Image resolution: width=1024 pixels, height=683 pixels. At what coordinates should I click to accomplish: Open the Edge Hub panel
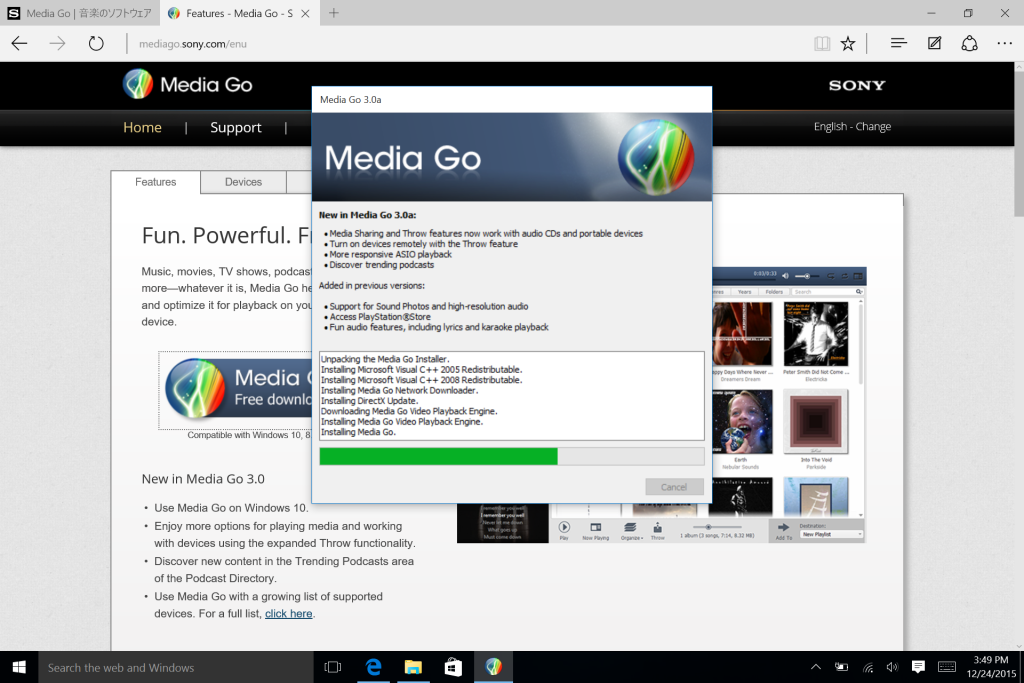click(899, 43)
